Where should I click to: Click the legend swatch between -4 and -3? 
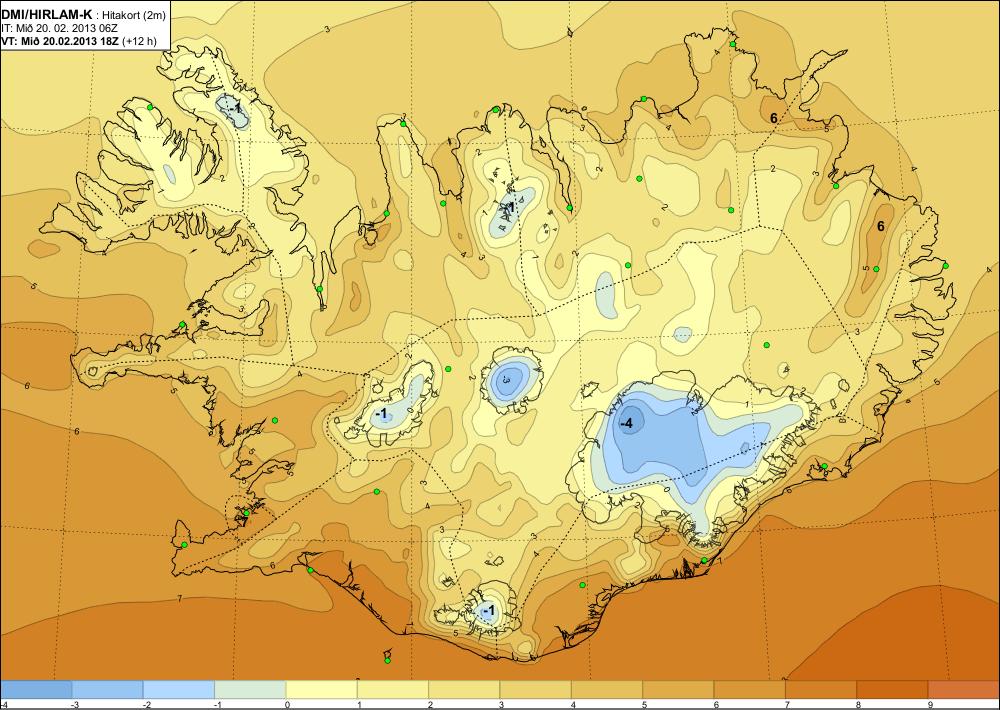(x=36, y=690)
